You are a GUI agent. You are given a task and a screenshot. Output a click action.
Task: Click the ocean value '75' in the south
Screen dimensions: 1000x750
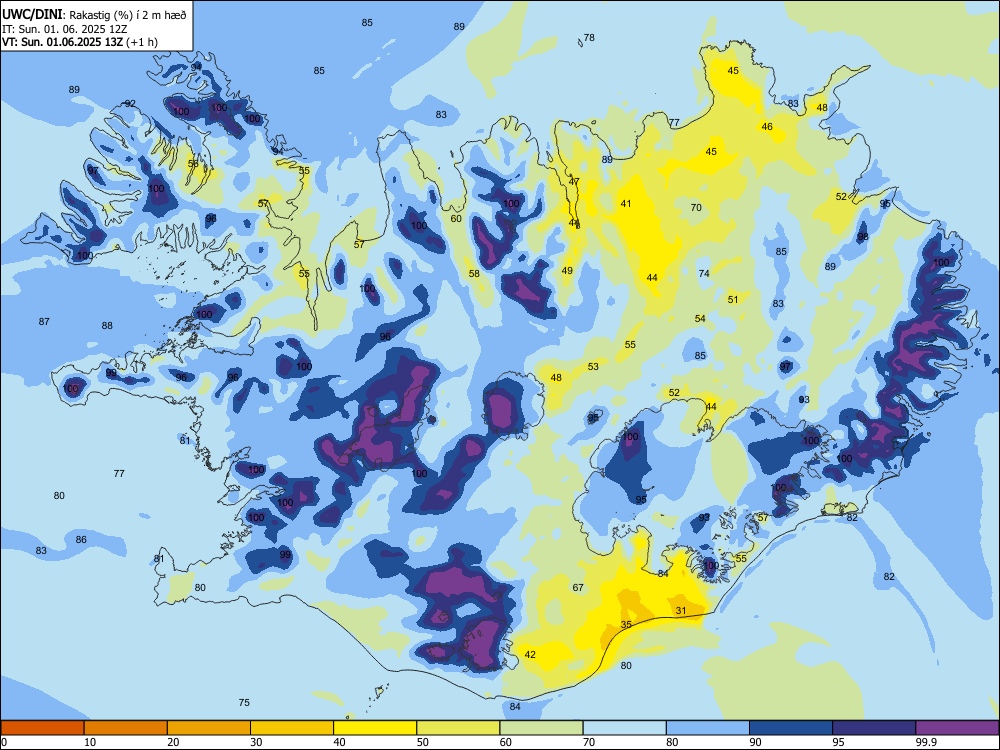click(x=244, y=702)
